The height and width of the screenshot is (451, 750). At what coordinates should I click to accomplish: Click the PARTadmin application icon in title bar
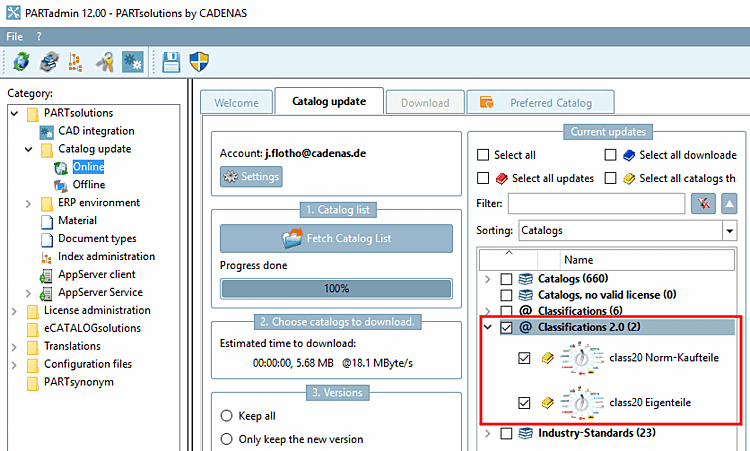click(13, 12)
